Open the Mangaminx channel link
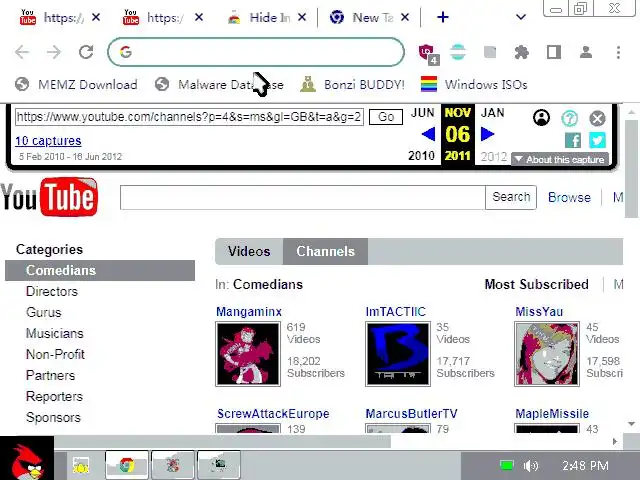Viewport: 640px width, 480px height. [x=249, y=312]
